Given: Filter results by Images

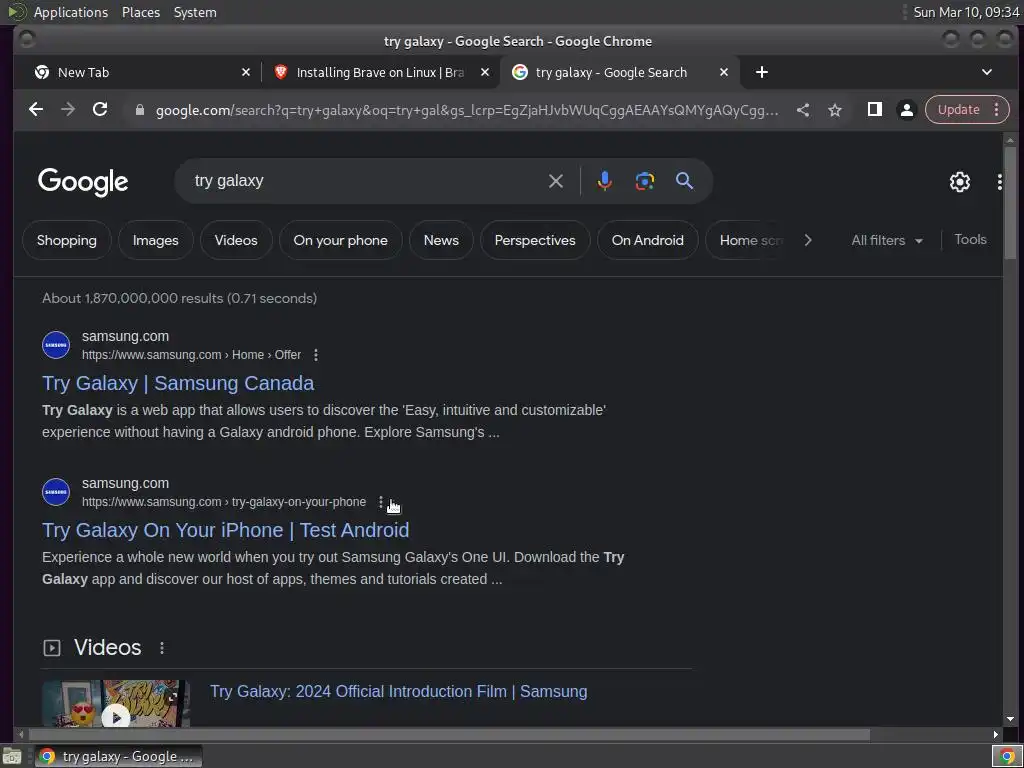Looking at the screenshot, I should click(155, 240).
